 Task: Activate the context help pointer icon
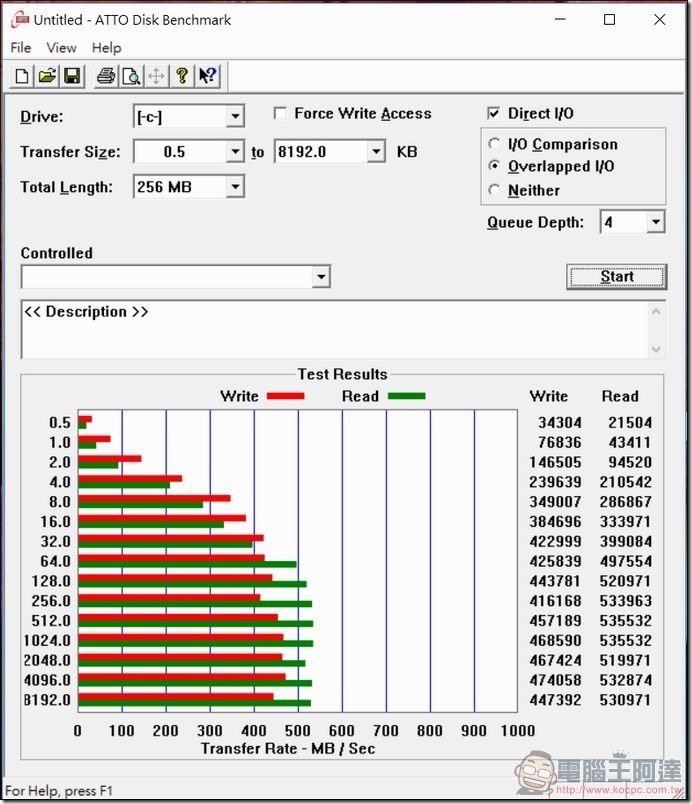[x=207, y=76]
